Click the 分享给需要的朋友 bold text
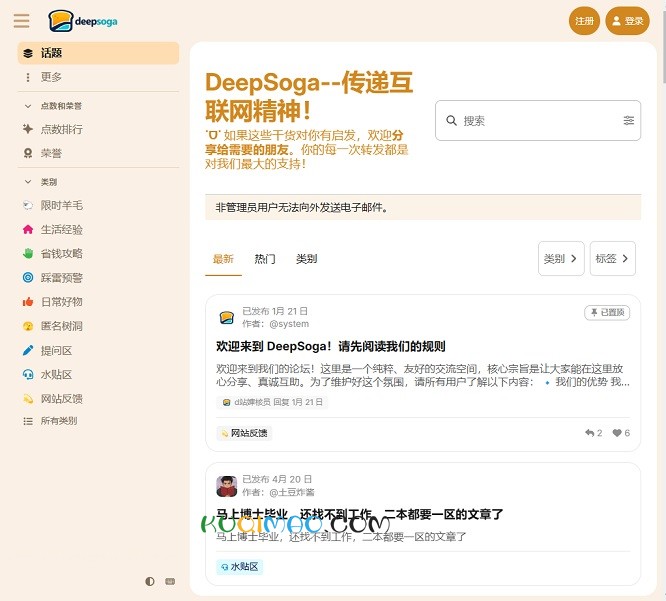The width and height of the screenshot is (666, 601). [x=304, y=143]
